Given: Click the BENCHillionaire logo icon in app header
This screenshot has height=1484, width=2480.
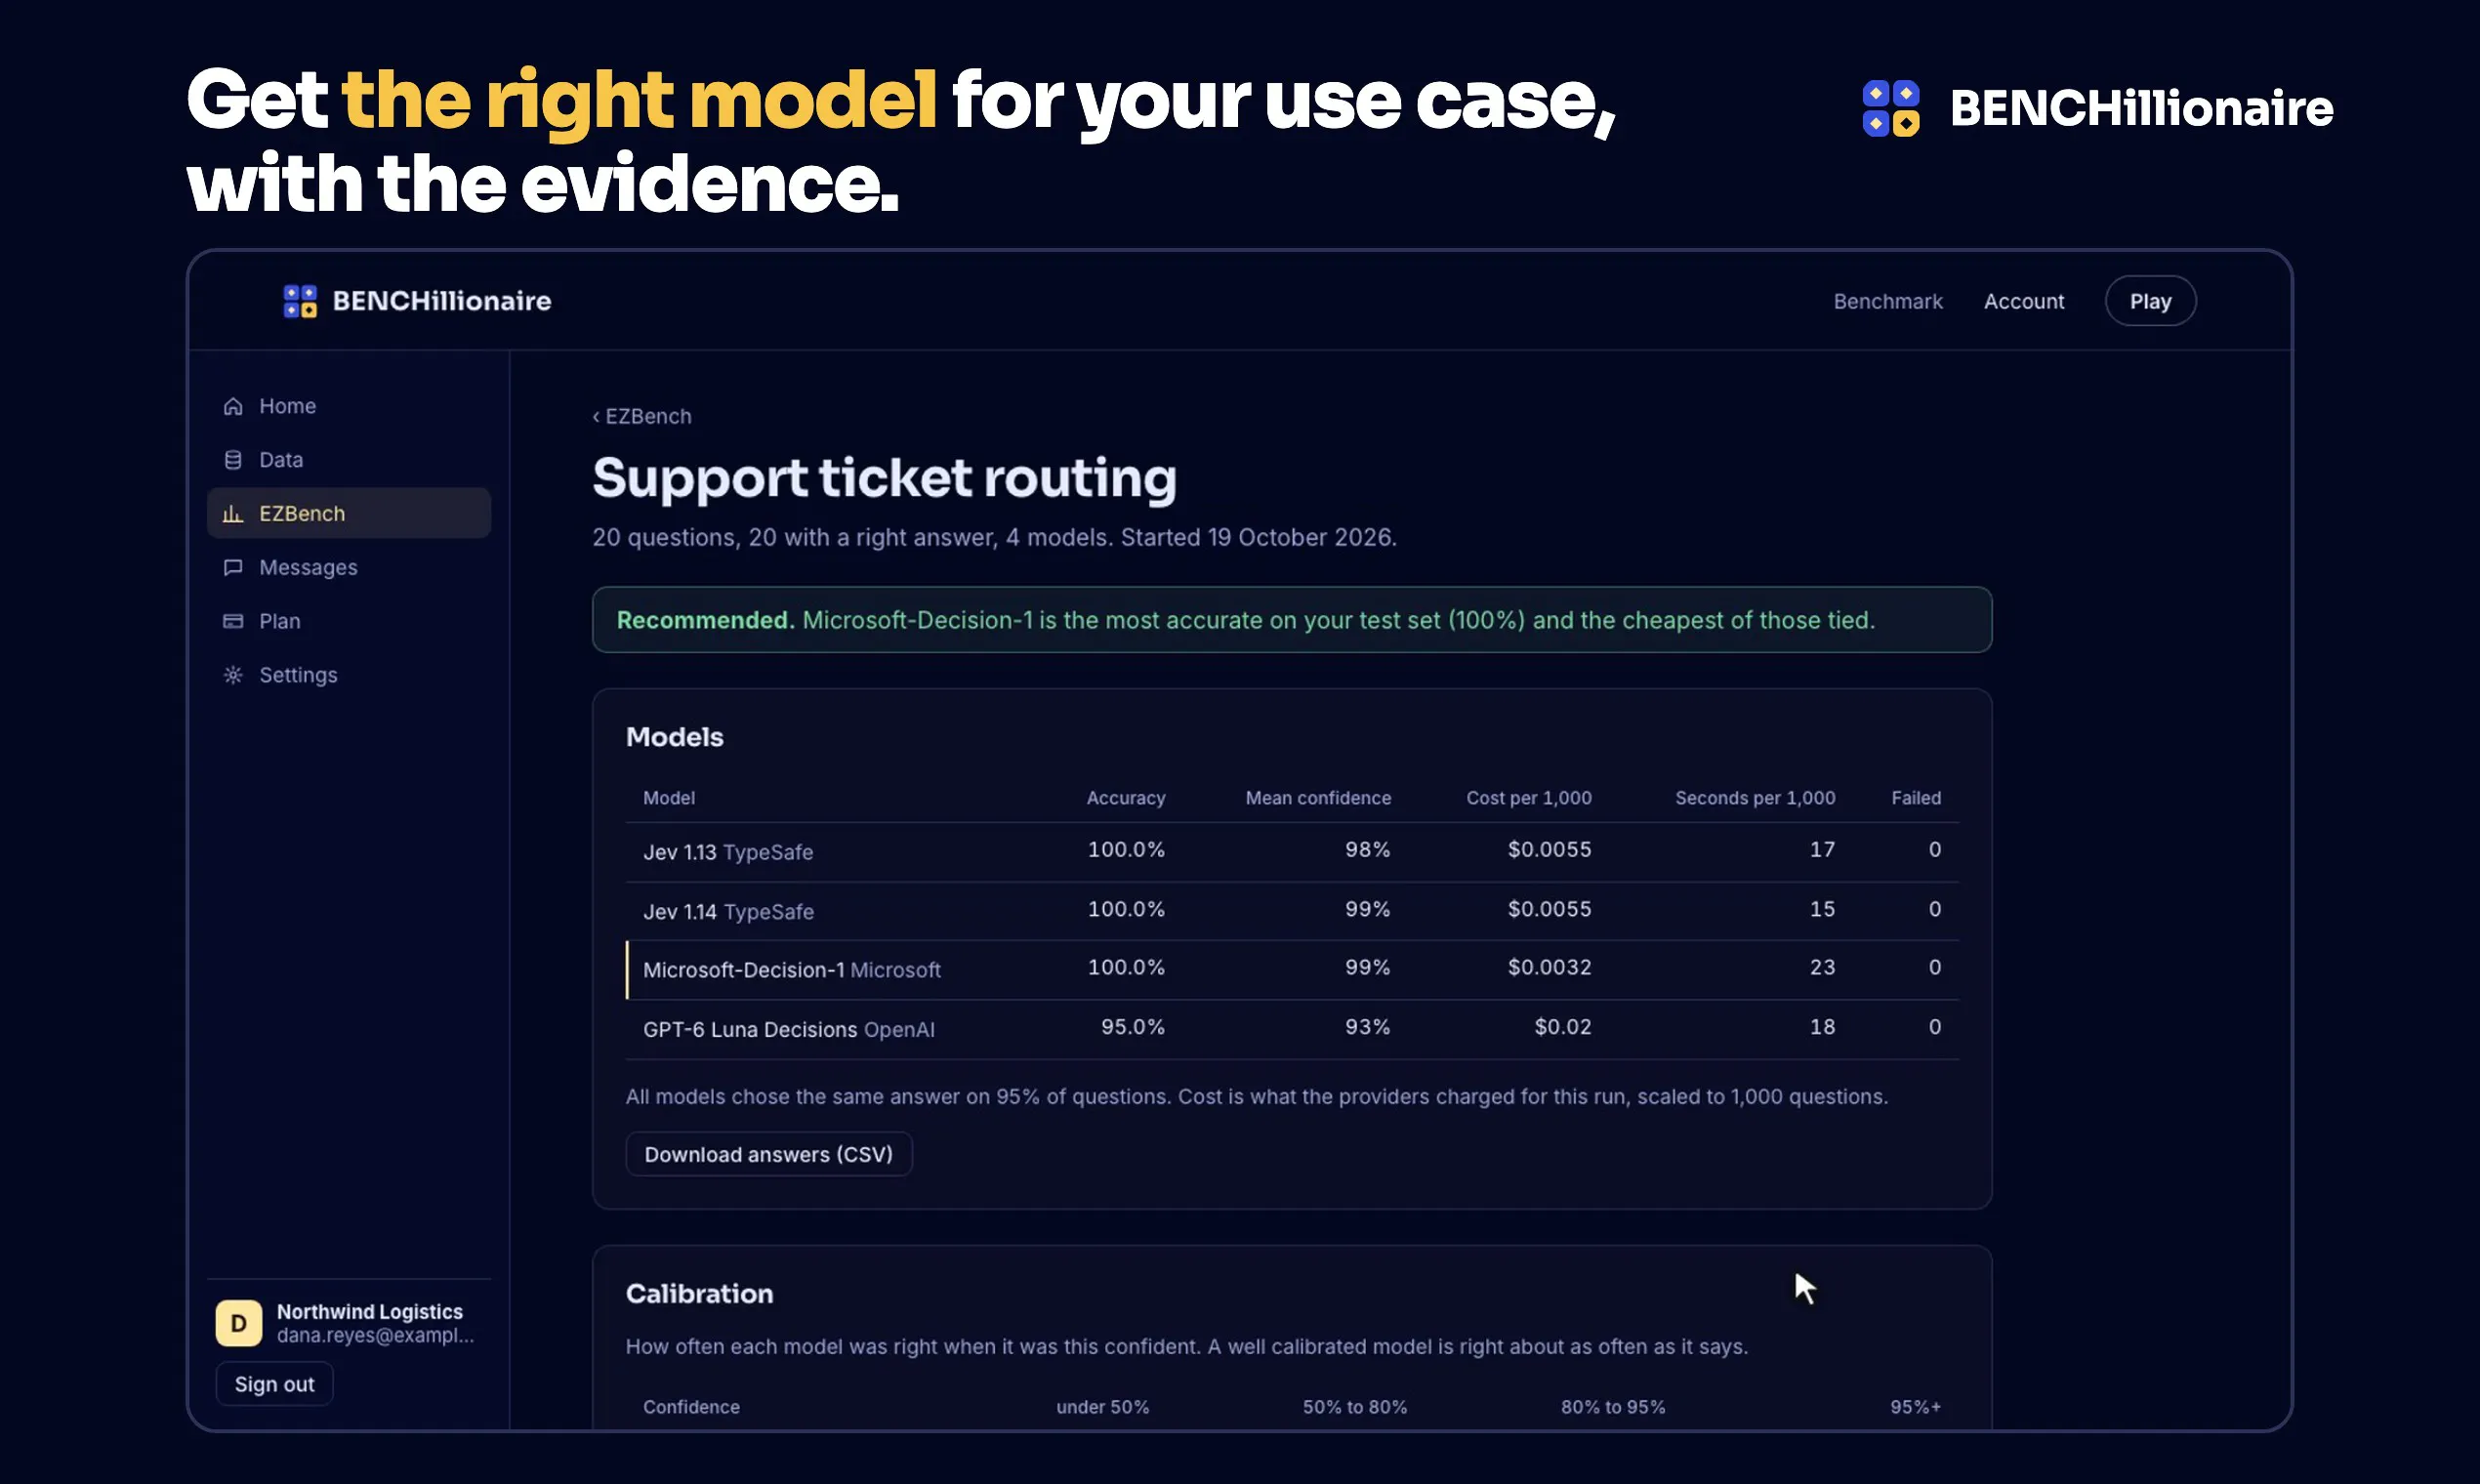Looking at the screenshot, I should coord(300,301).
